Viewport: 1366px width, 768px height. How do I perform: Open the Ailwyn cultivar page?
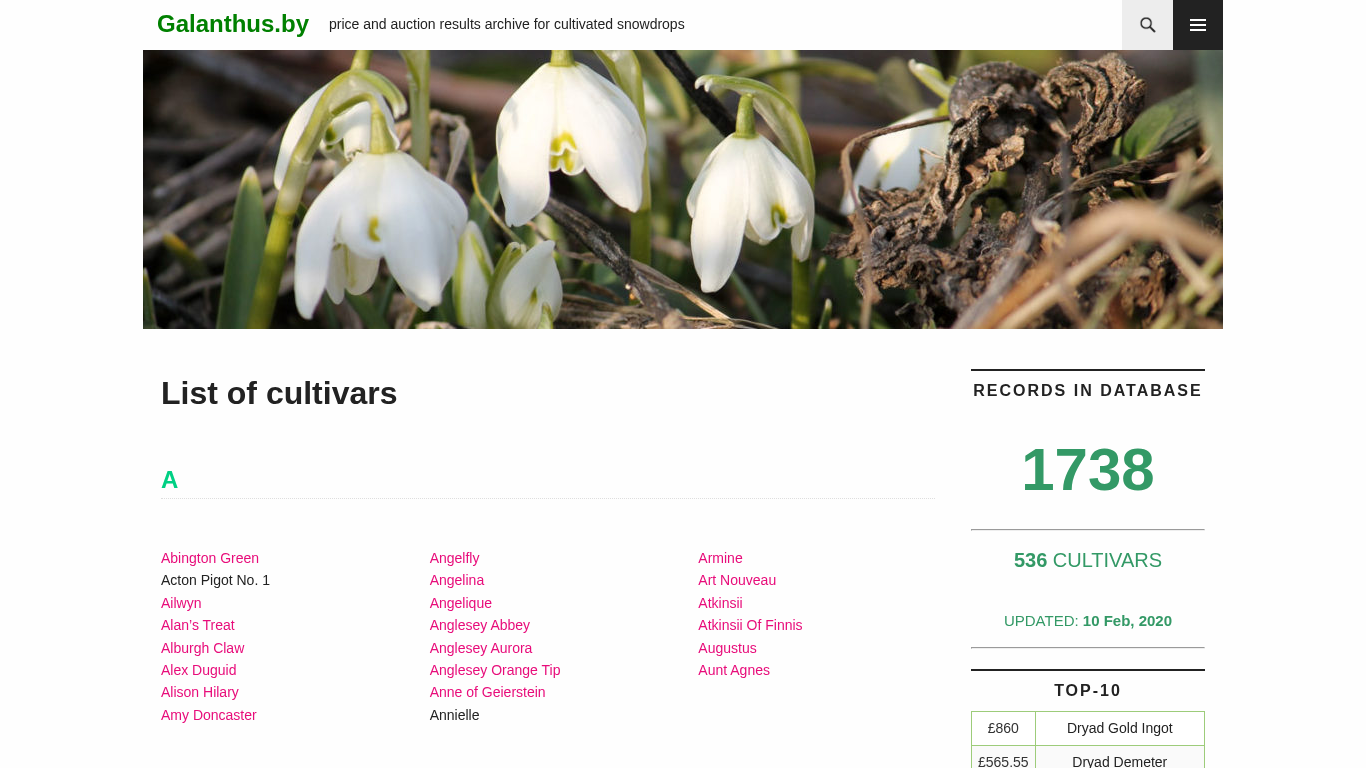point(181,603)
